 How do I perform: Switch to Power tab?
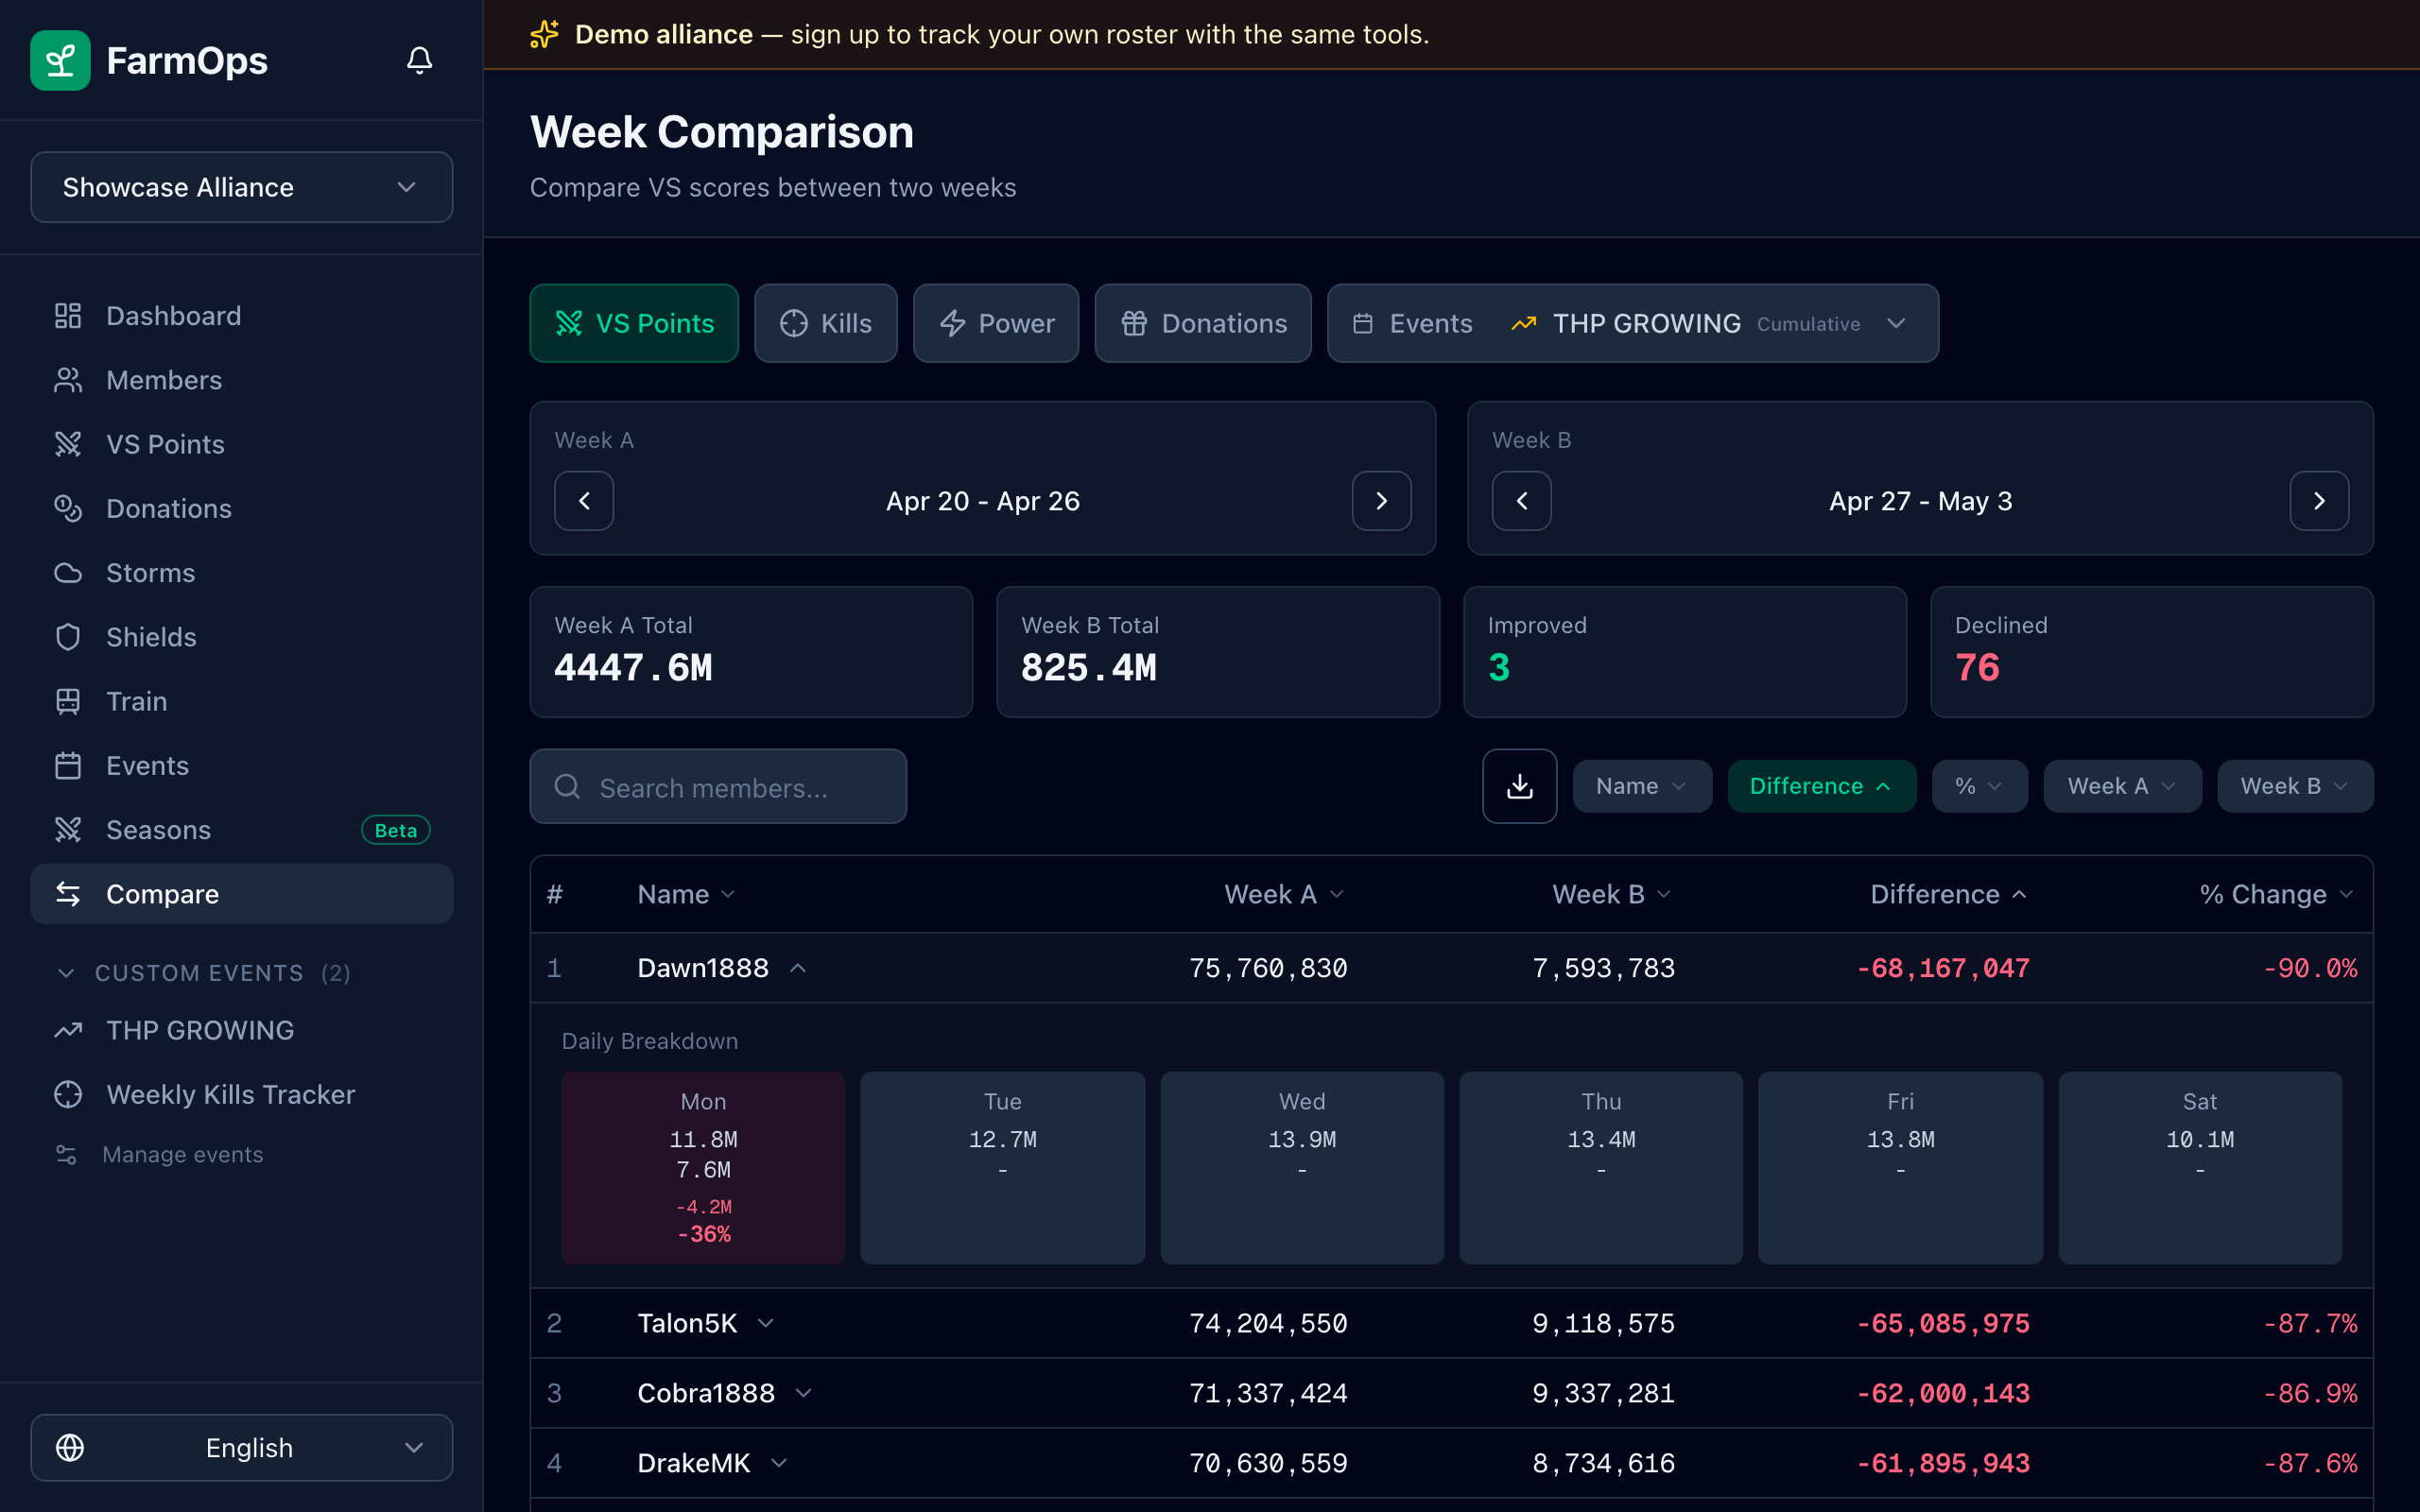tap(996, 323)
